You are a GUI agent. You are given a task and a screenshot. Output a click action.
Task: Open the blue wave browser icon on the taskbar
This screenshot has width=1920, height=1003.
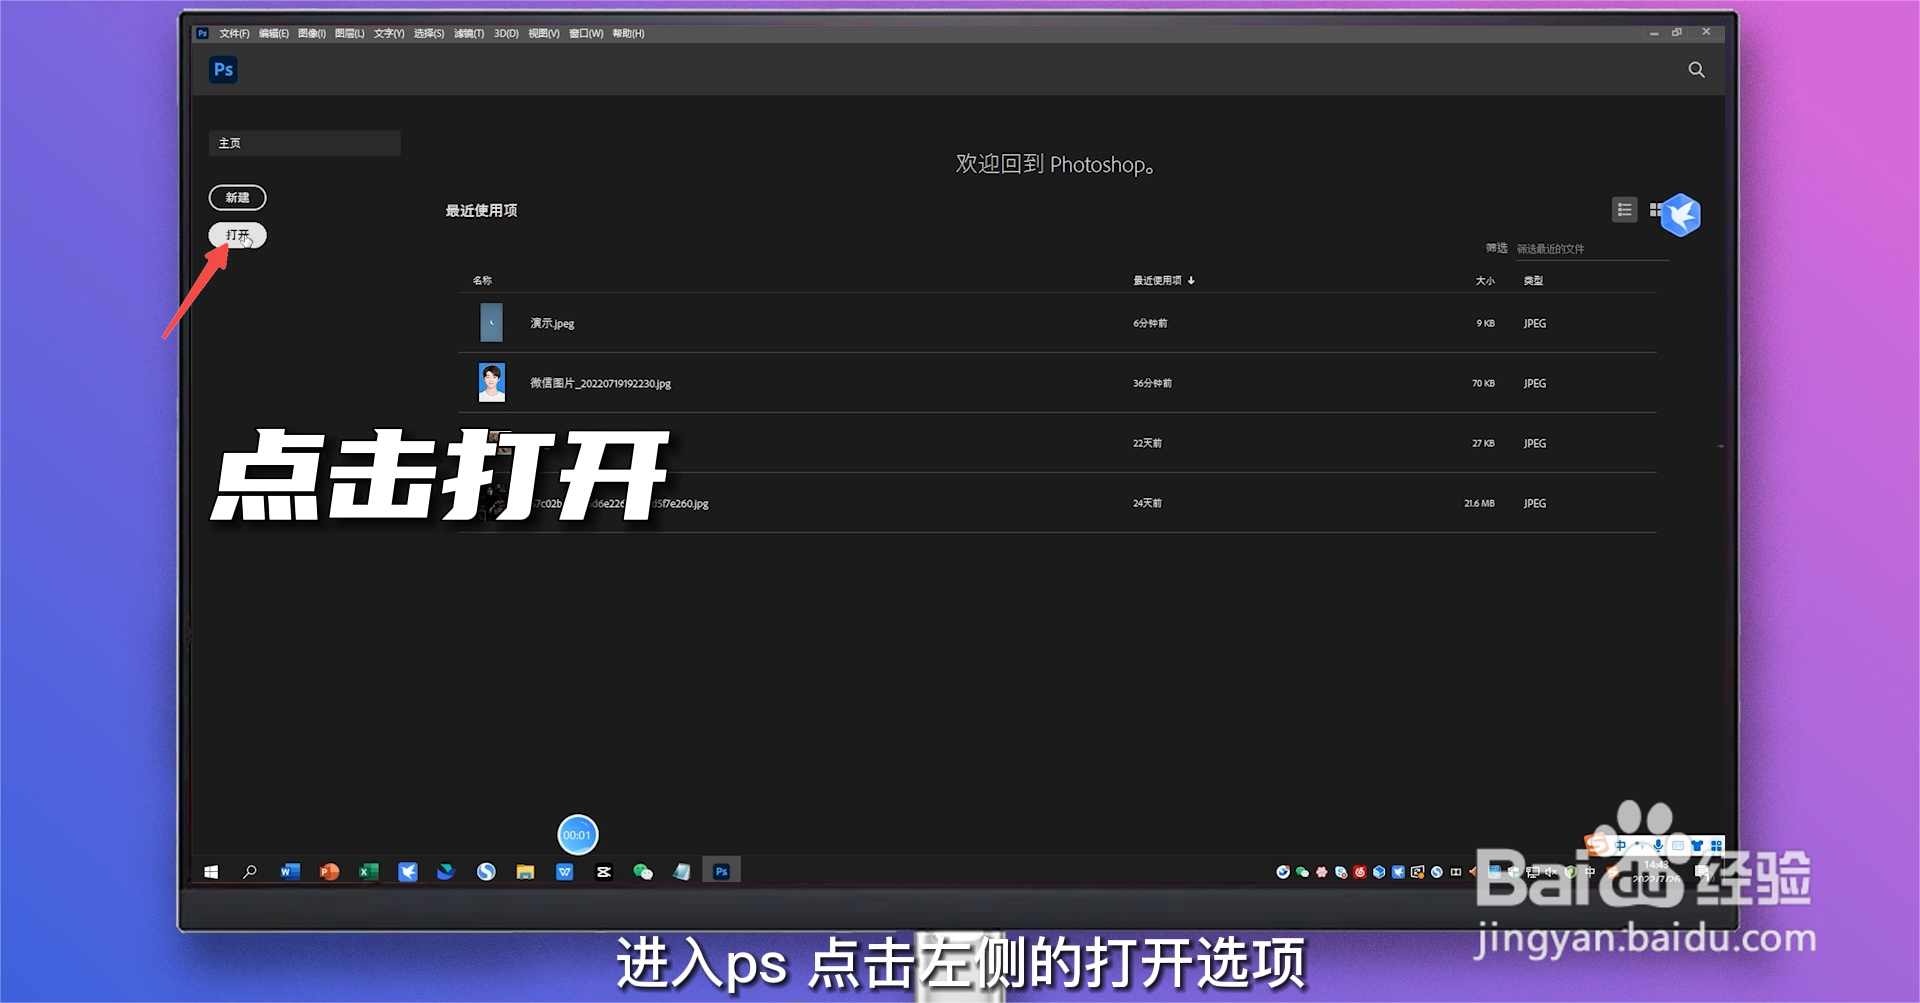point(446,872)
